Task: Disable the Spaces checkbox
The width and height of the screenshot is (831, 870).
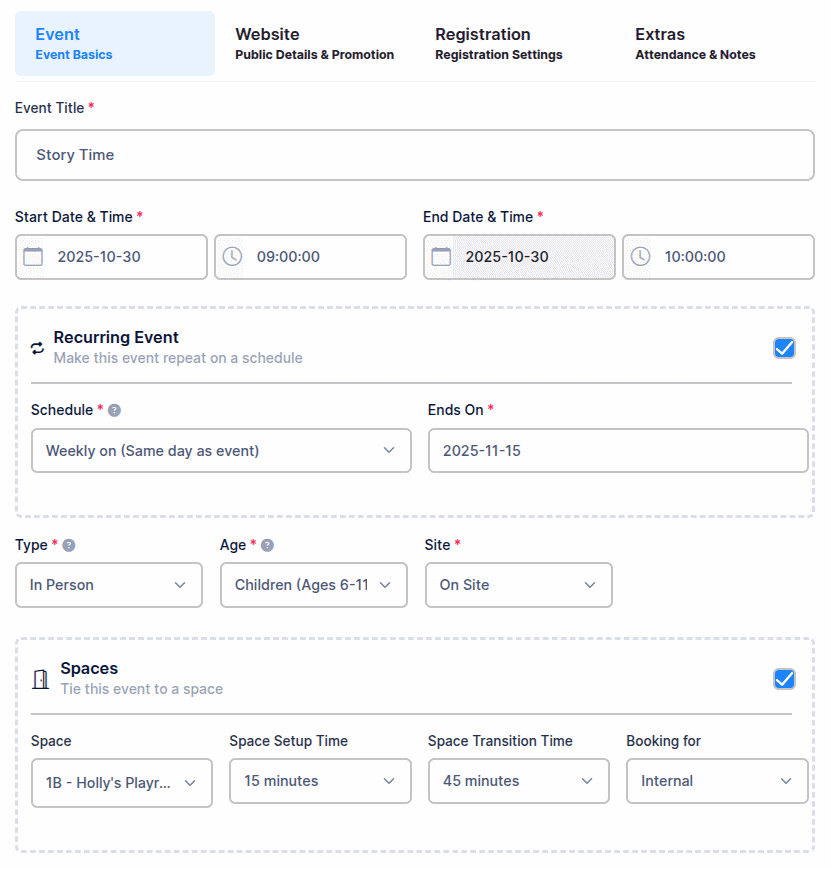Action: (784, 679)
